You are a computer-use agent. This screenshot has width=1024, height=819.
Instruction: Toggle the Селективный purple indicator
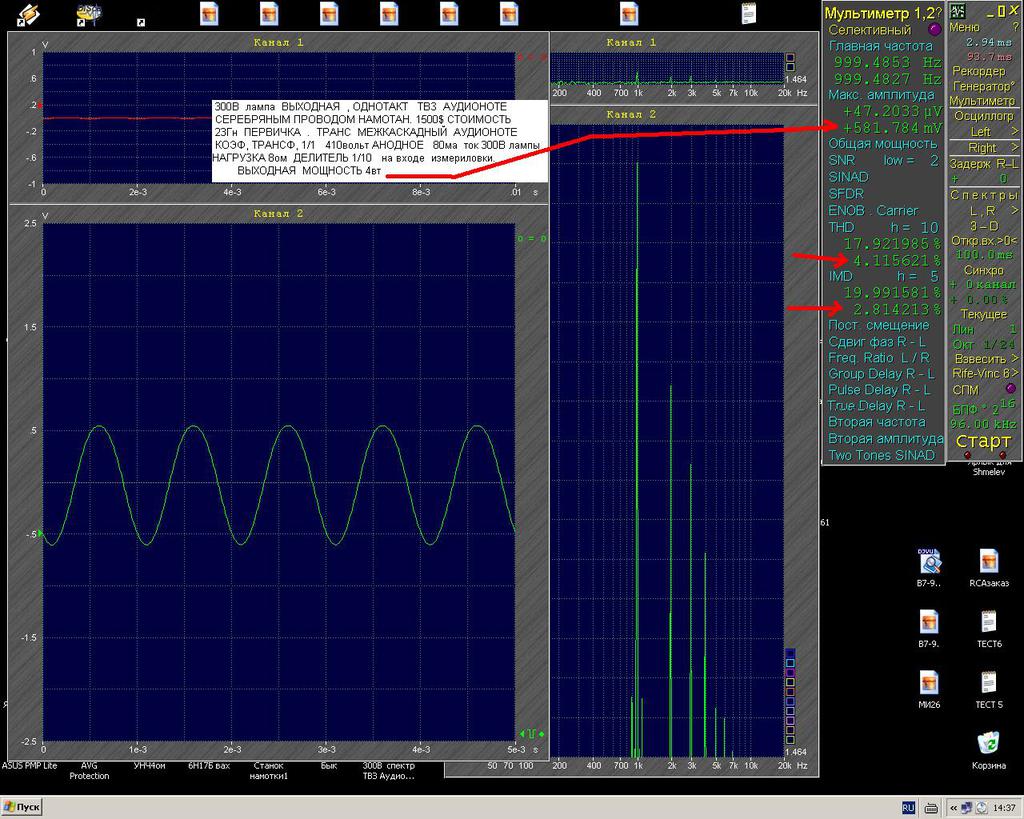tap(935, 29)
